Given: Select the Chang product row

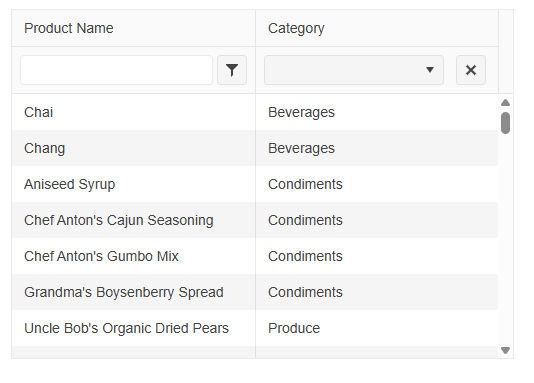Looking at the screenshot, I should [255, 148].
